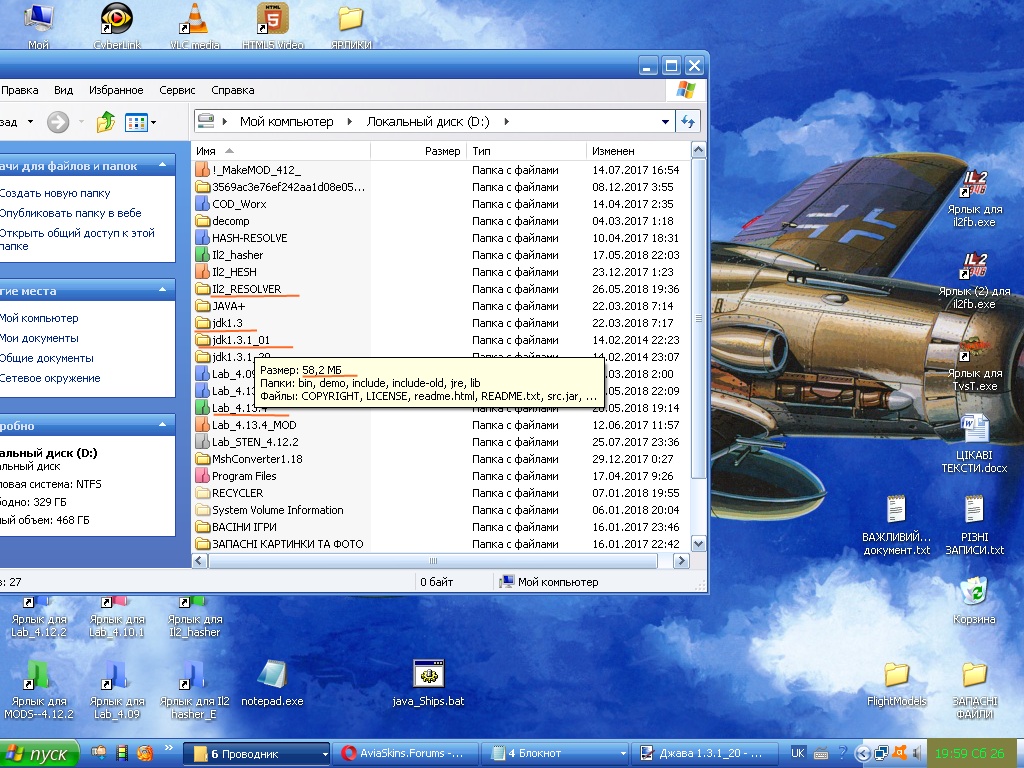Click the forward navigation arrow button

pos(58,122)
